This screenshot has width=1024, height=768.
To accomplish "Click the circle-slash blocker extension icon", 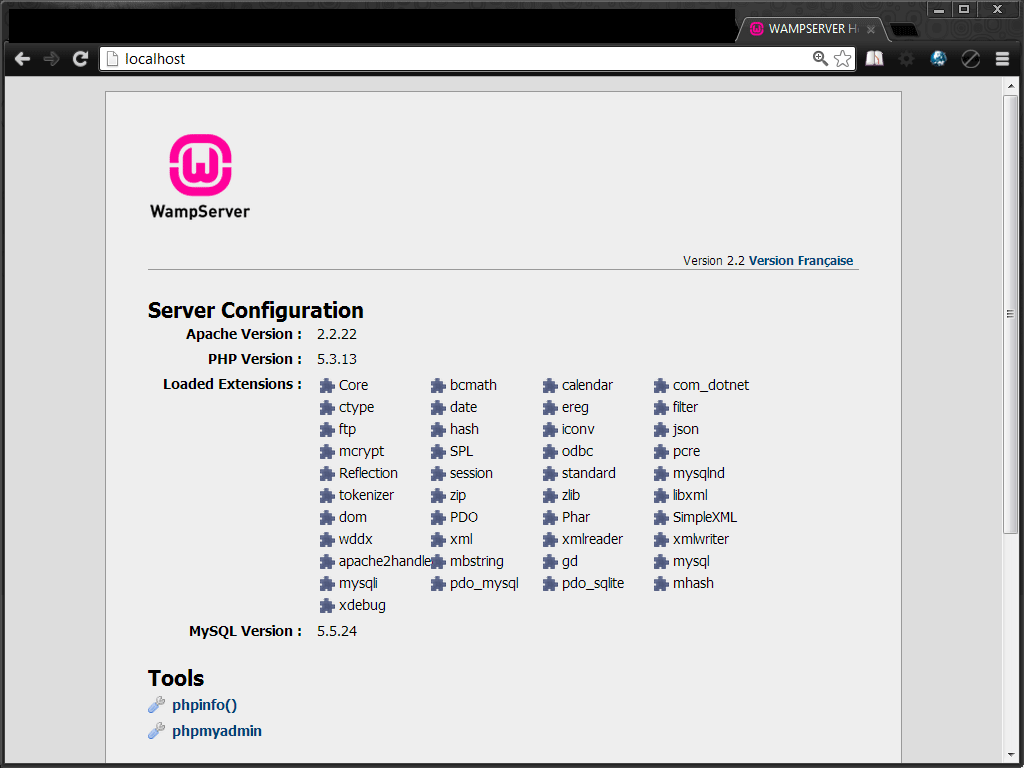I will point(970,59).
